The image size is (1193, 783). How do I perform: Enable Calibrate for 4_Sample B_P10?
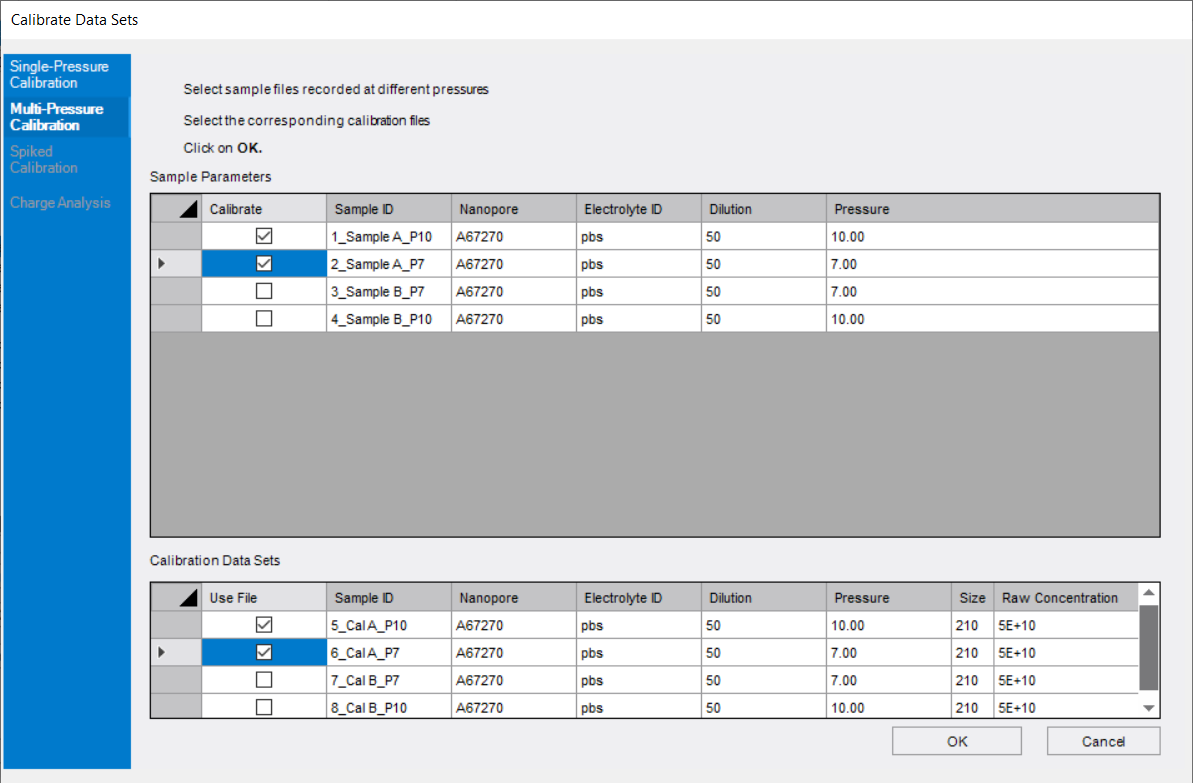pyautogui.click(x=263, y=318)
